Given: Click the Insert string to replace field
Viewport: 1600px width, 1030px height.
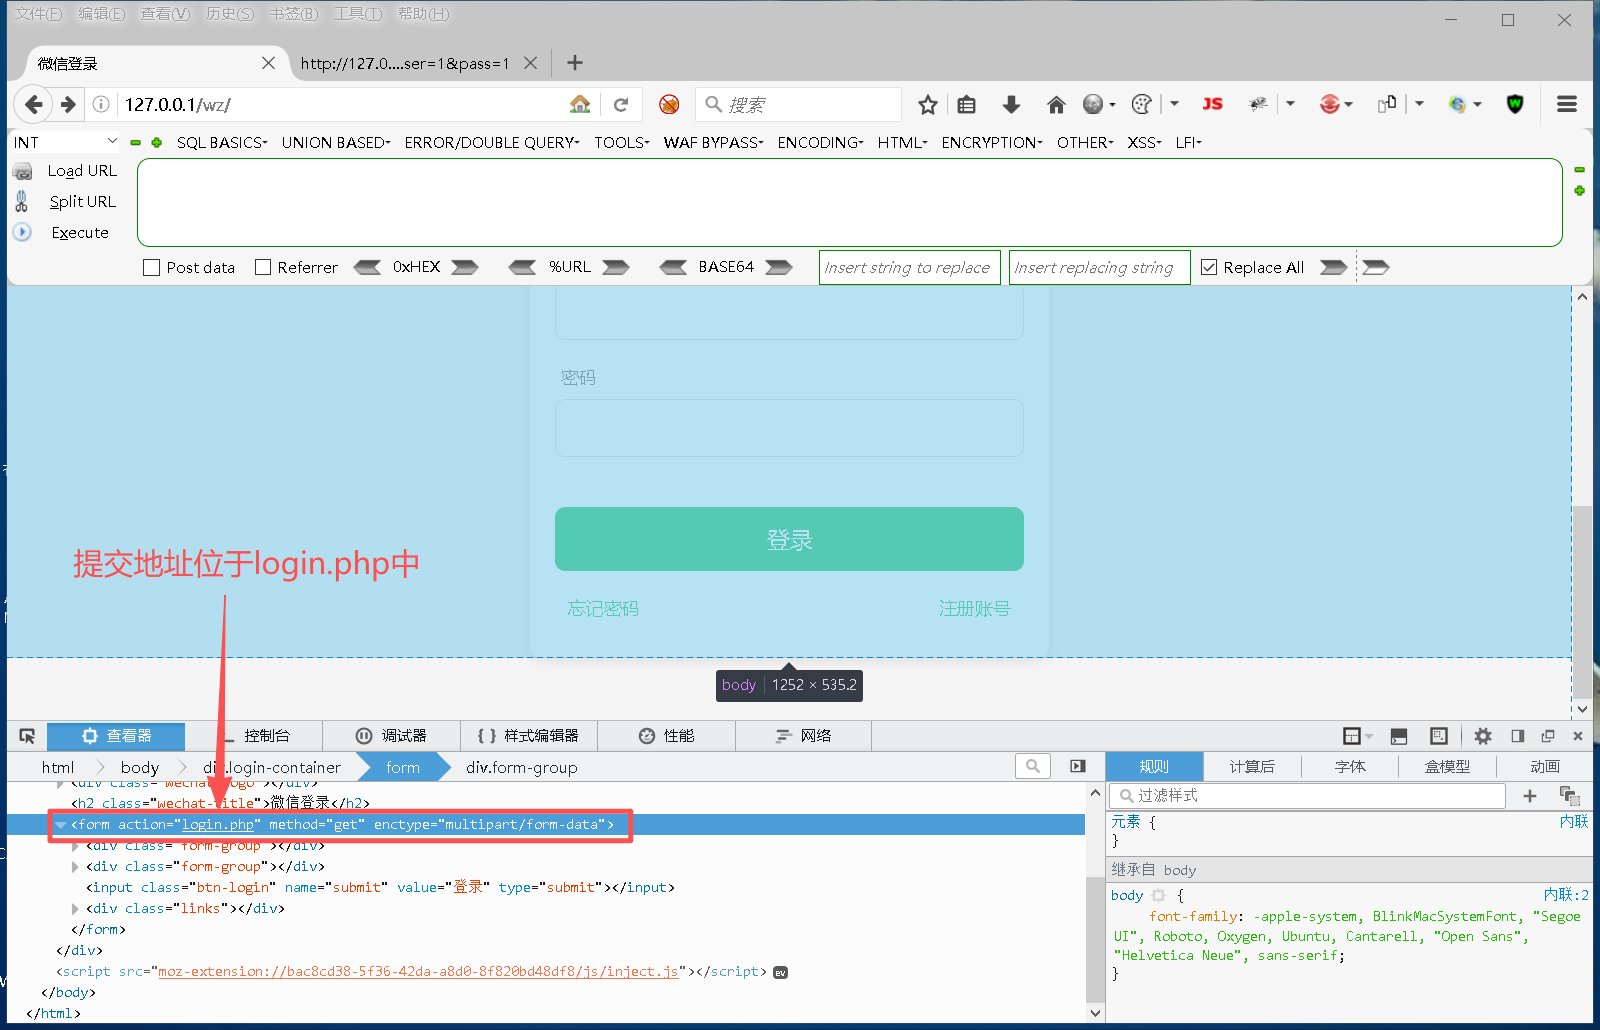Looking at the screenshot, I should click(x=910, y=267).
